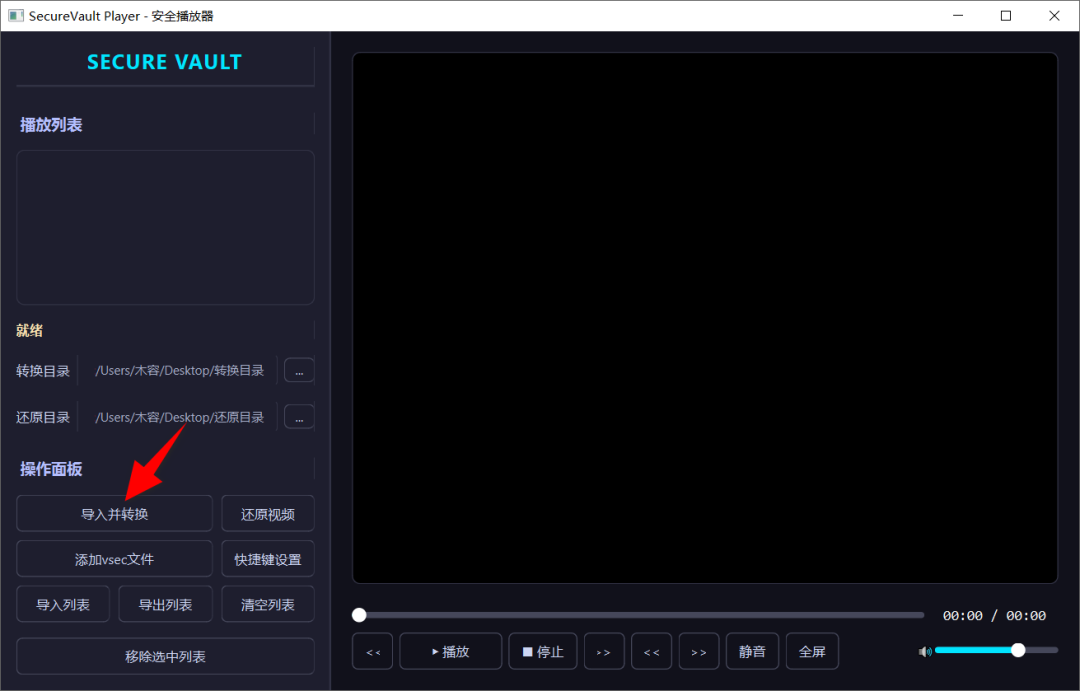Toggle fullscreen with 全屏
This screenshot has height=691, width=1080.
pyautogui.click(x=812, y=651)
